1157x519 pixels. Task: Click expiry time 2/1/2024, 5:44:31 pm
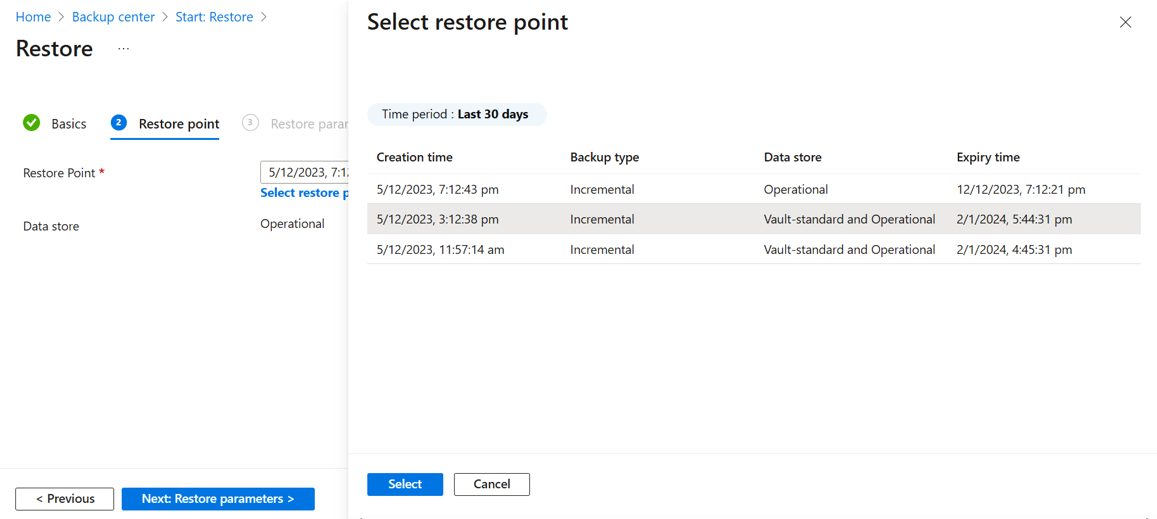1013,219
